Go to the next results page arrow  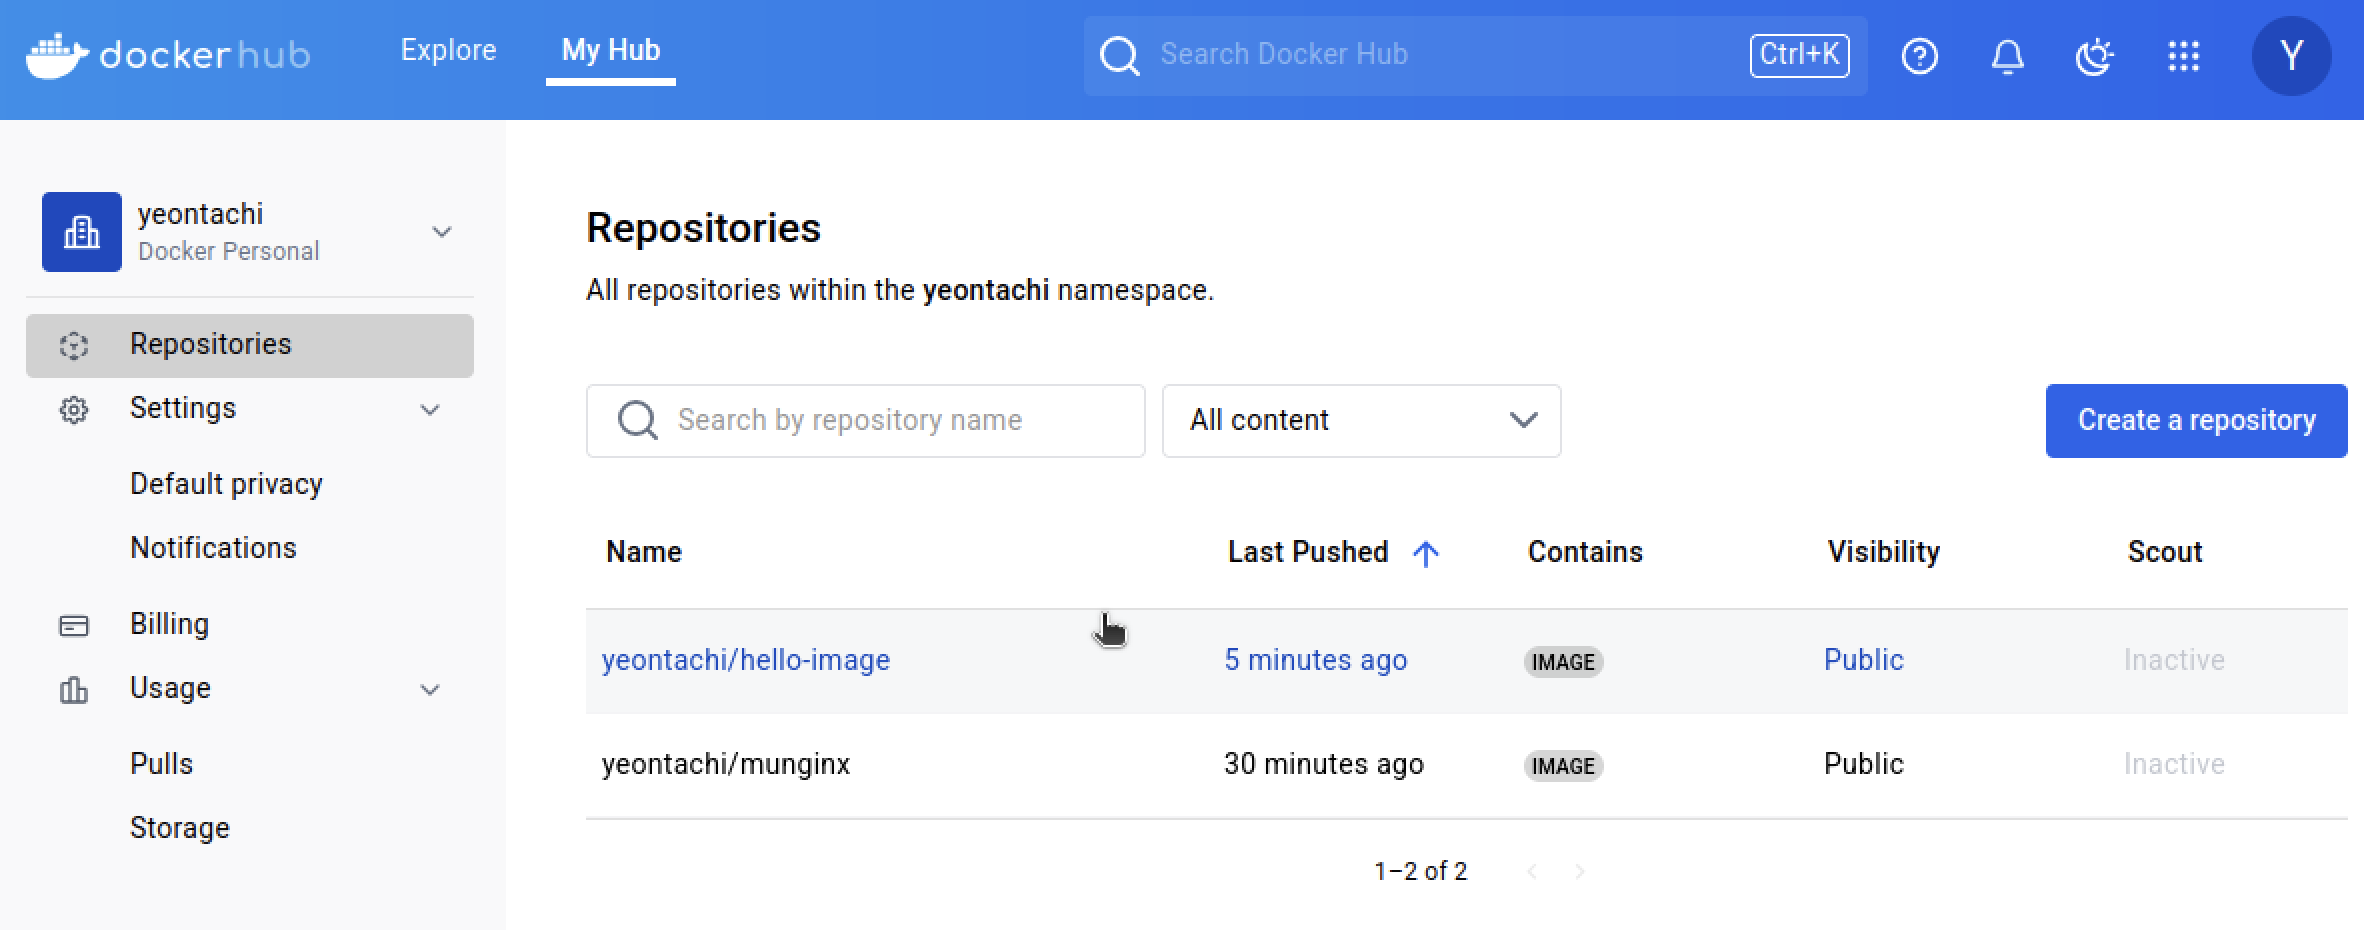pos(1580,872)
